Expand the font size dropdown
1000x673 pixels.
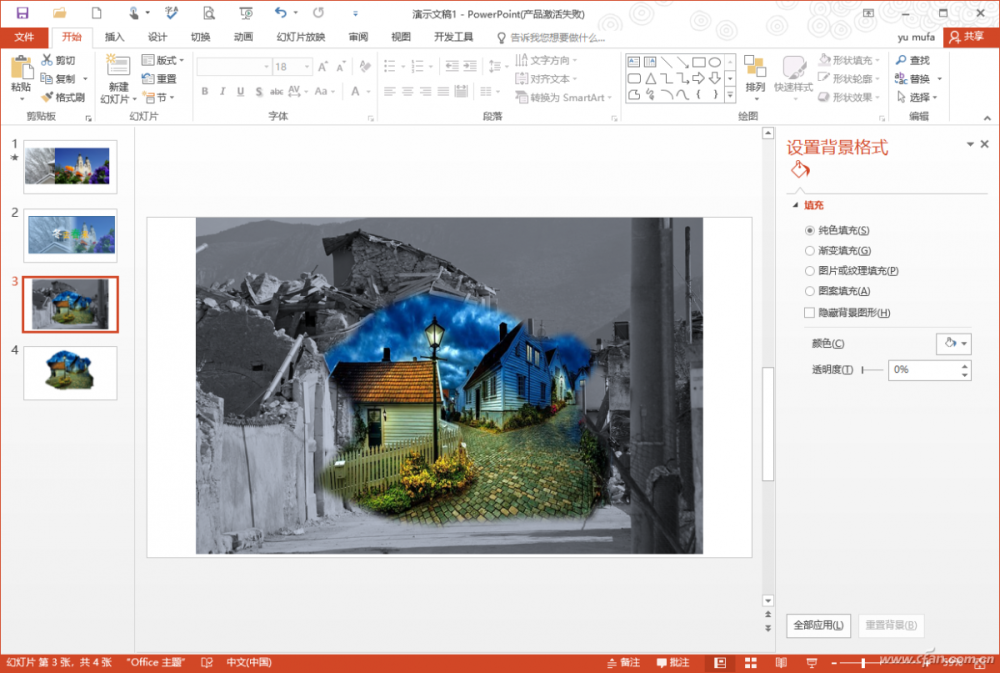(309, 66)
